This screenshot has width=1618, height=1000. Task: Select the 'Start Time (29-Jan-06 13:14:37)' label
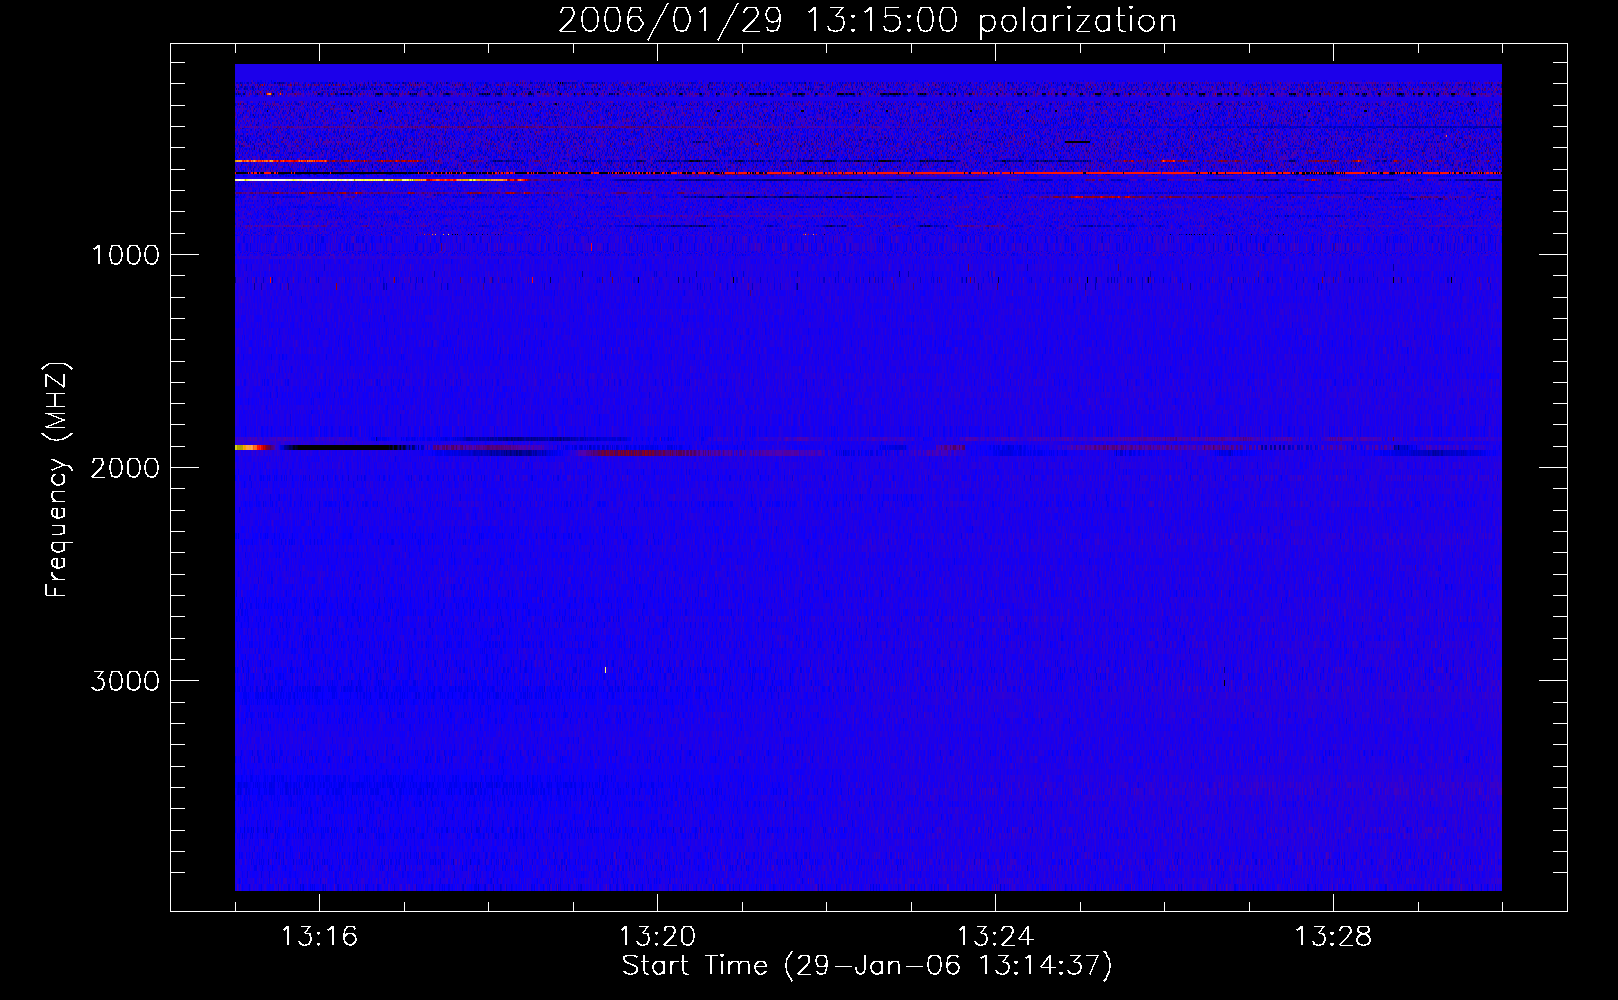pos(867,966)
